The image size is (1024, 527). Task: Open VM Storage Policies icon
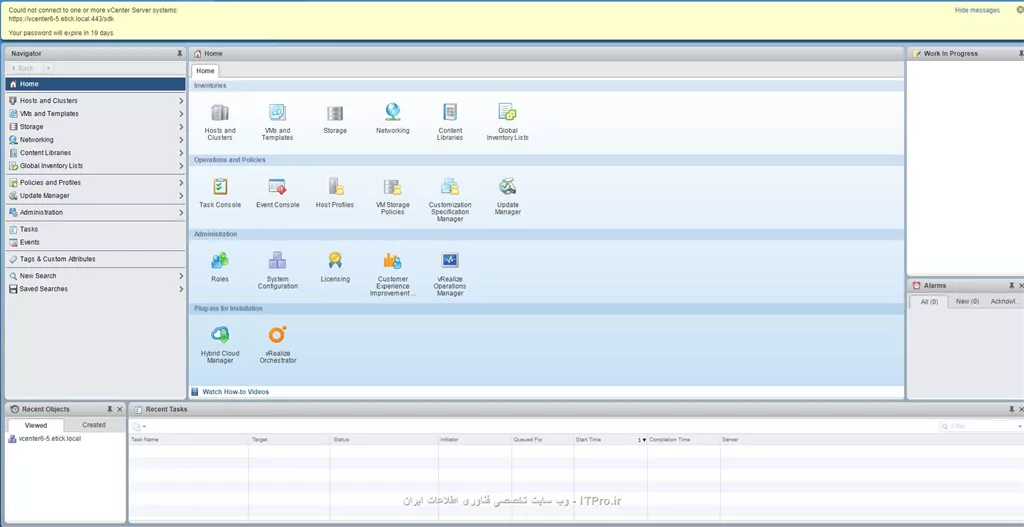[x=392, y=187]
